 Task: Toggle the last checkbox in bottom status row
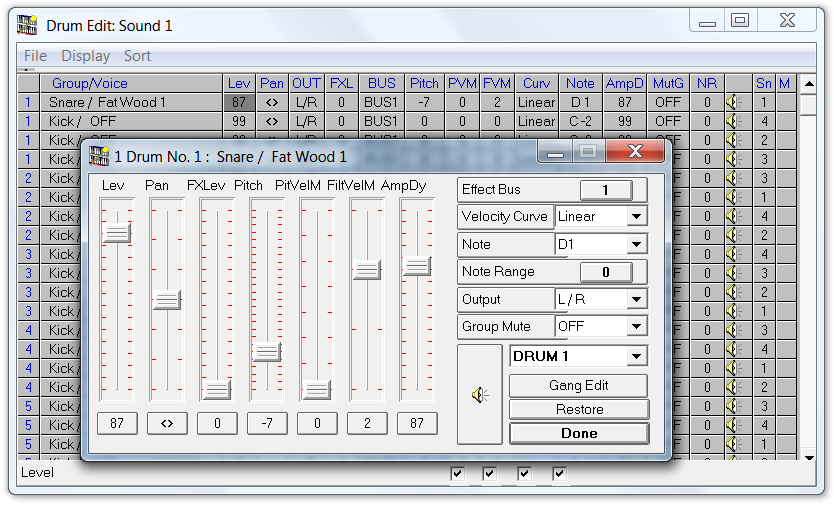560,474
